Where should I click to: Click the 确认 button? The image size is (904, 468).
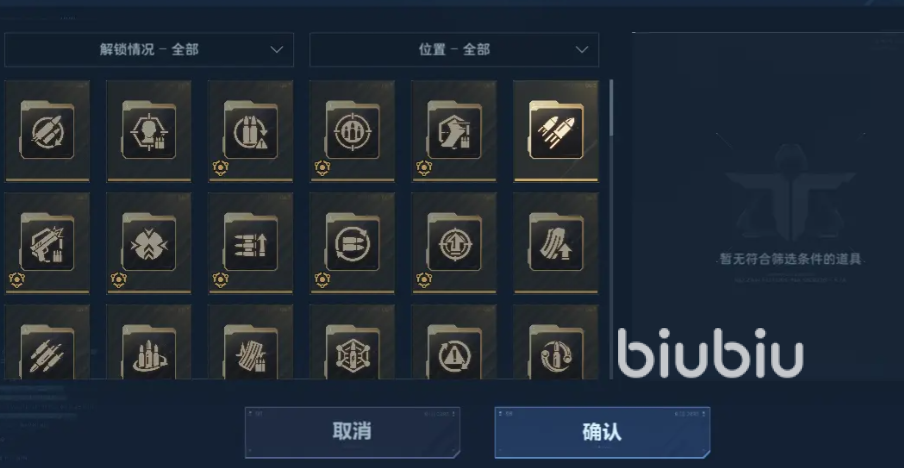point(602,432)
